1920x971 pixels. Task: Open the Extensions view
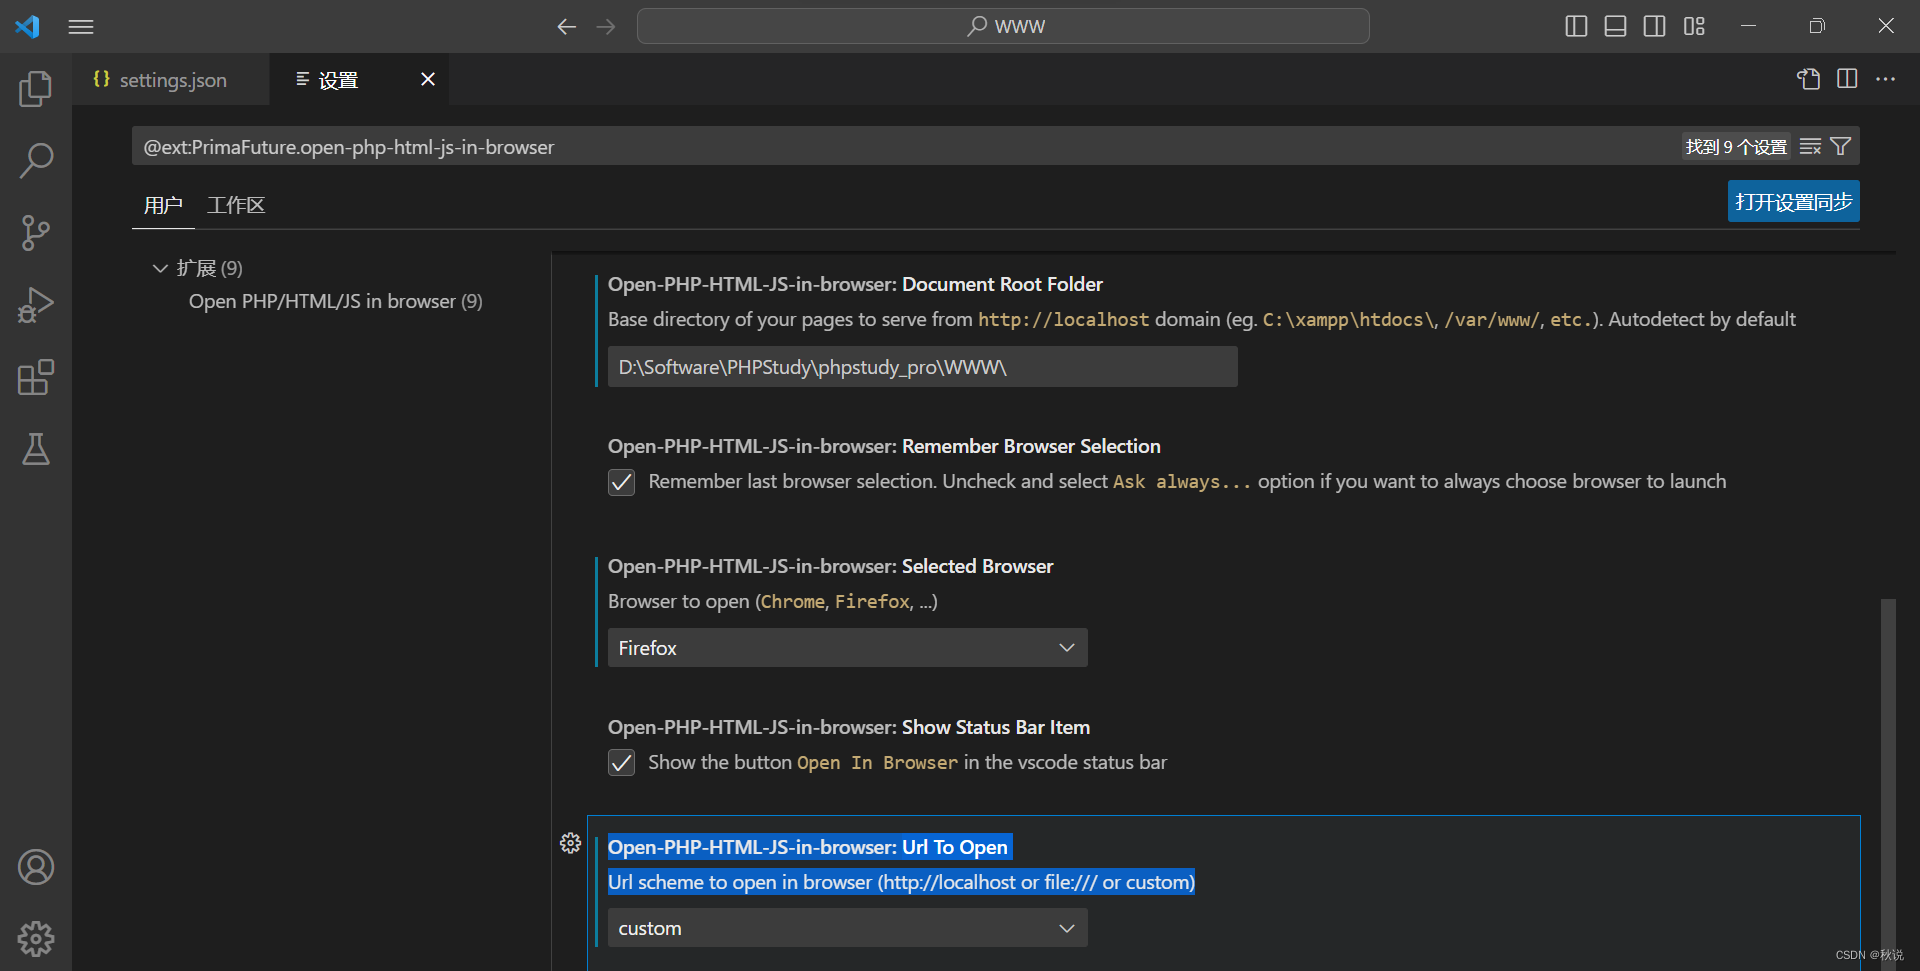point(36,377)
